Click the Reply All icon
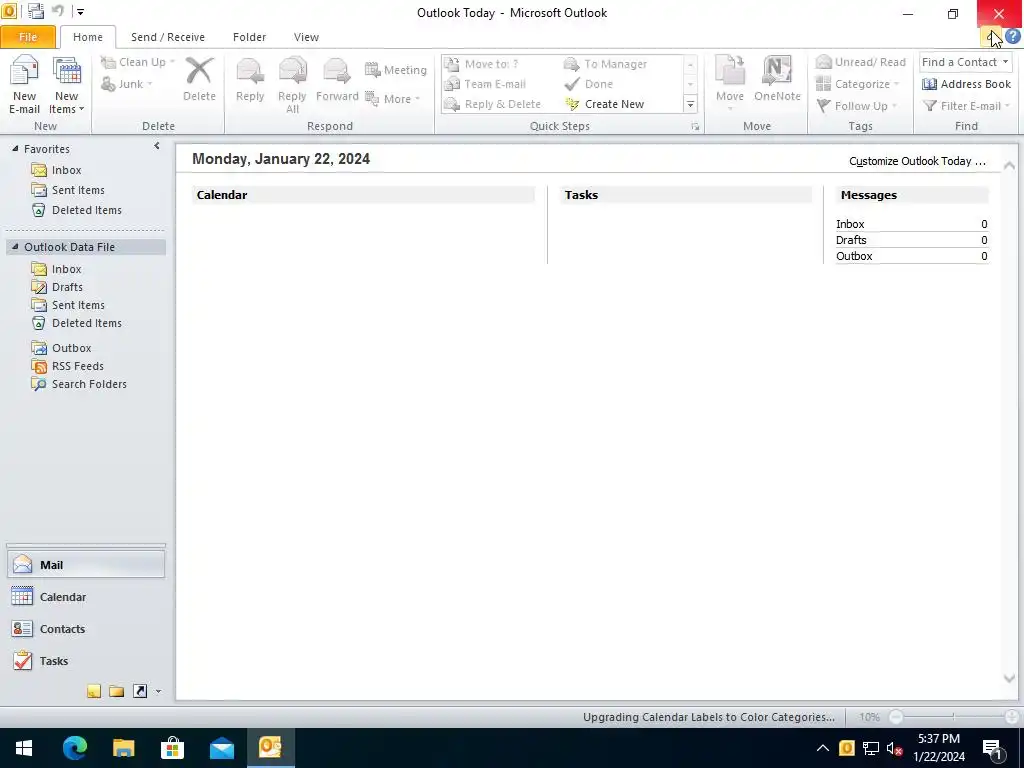The width and height of the screenshot is (1024, 768). click(292, 85)
